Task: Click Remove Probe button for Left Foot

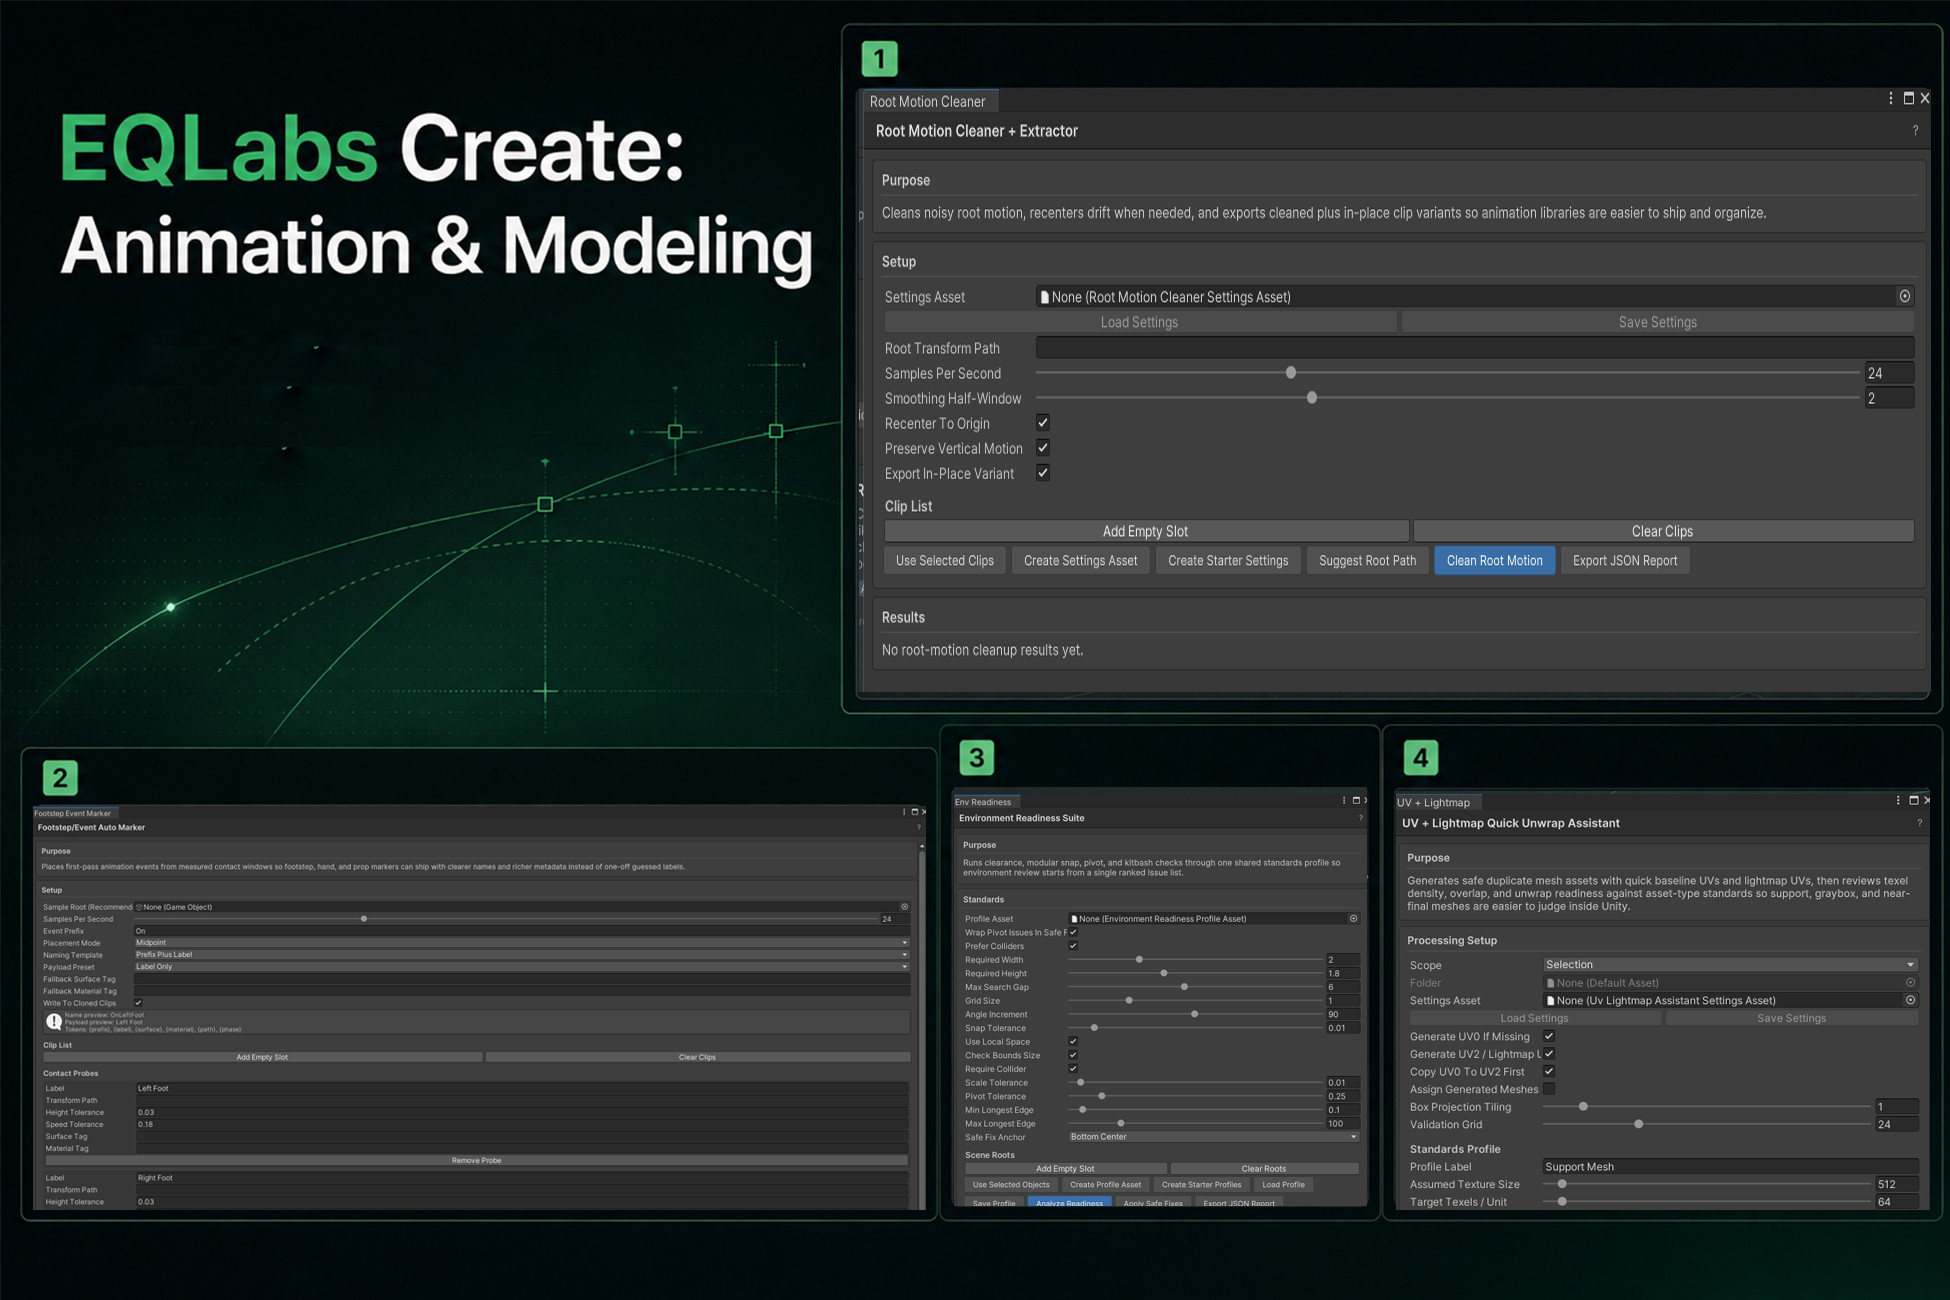Action: click(x=476, y=1160)
